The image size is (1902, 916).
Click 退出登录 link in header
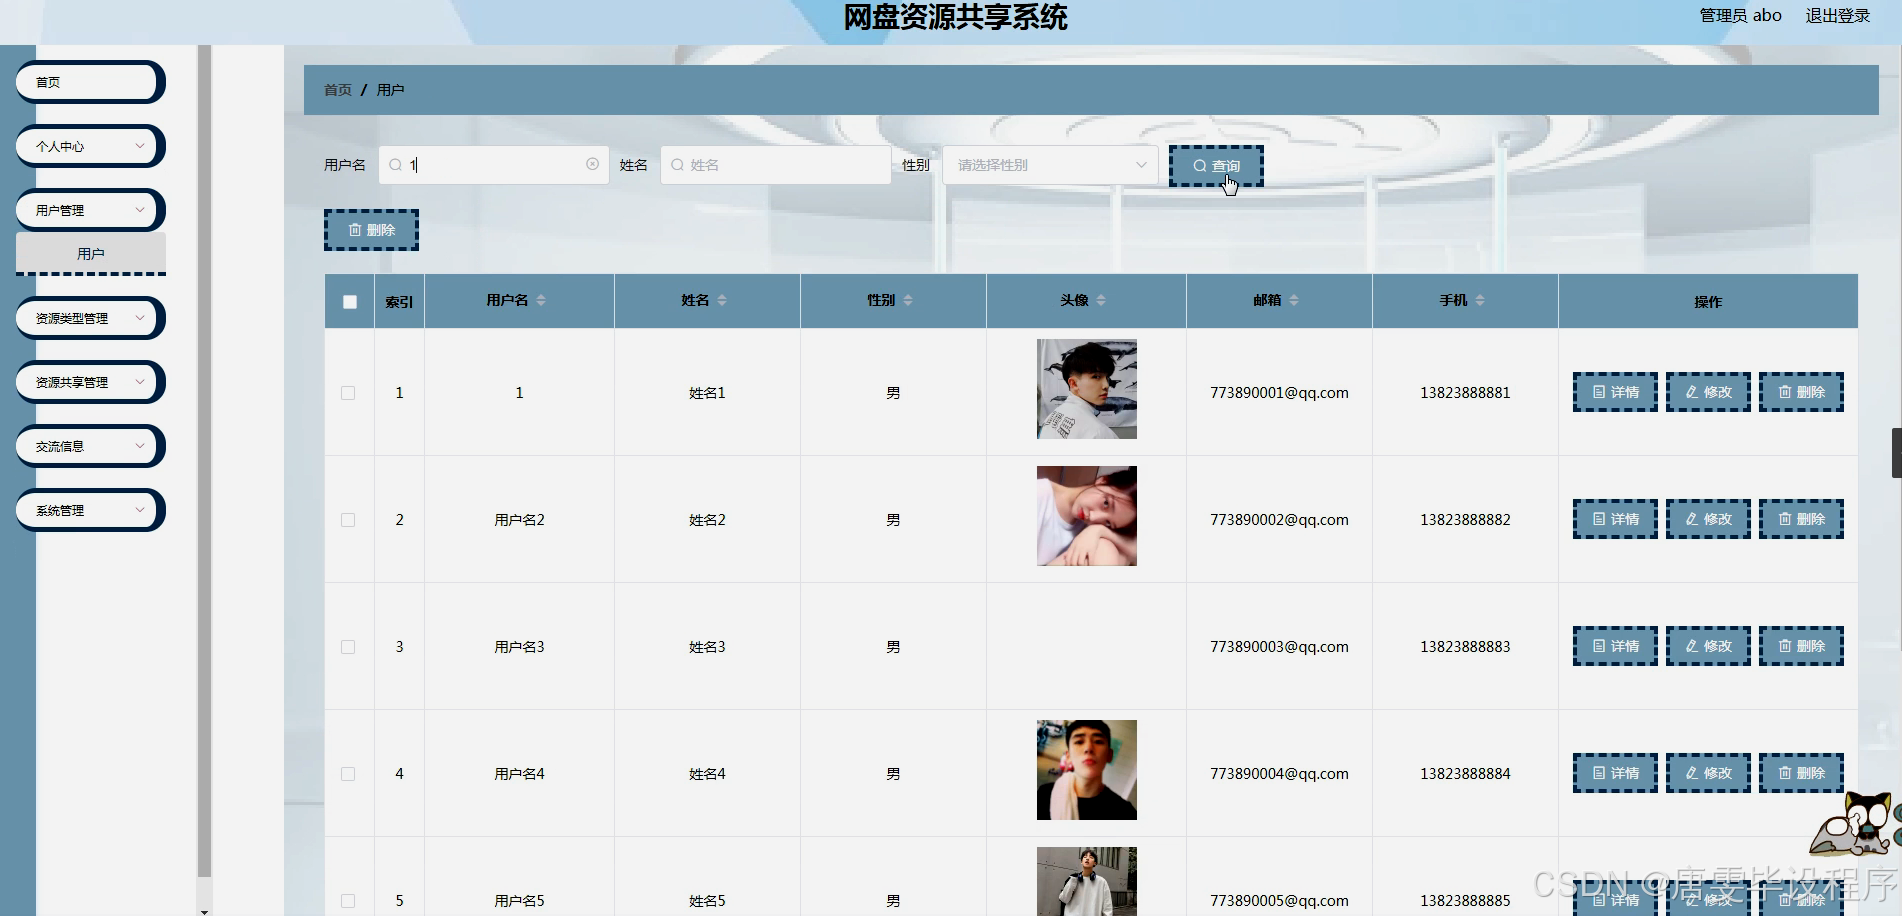click(x=1837, y=16)
